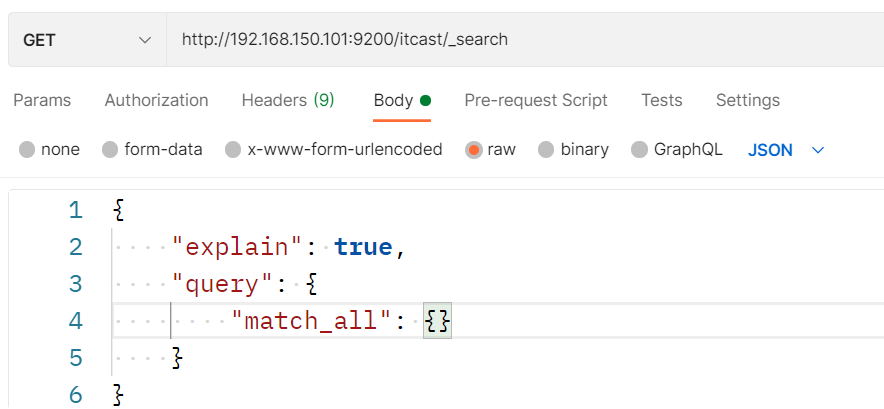This screenshot has width=884, height=409.
Task: Click the request URL input field
Action: pos(525,40)
